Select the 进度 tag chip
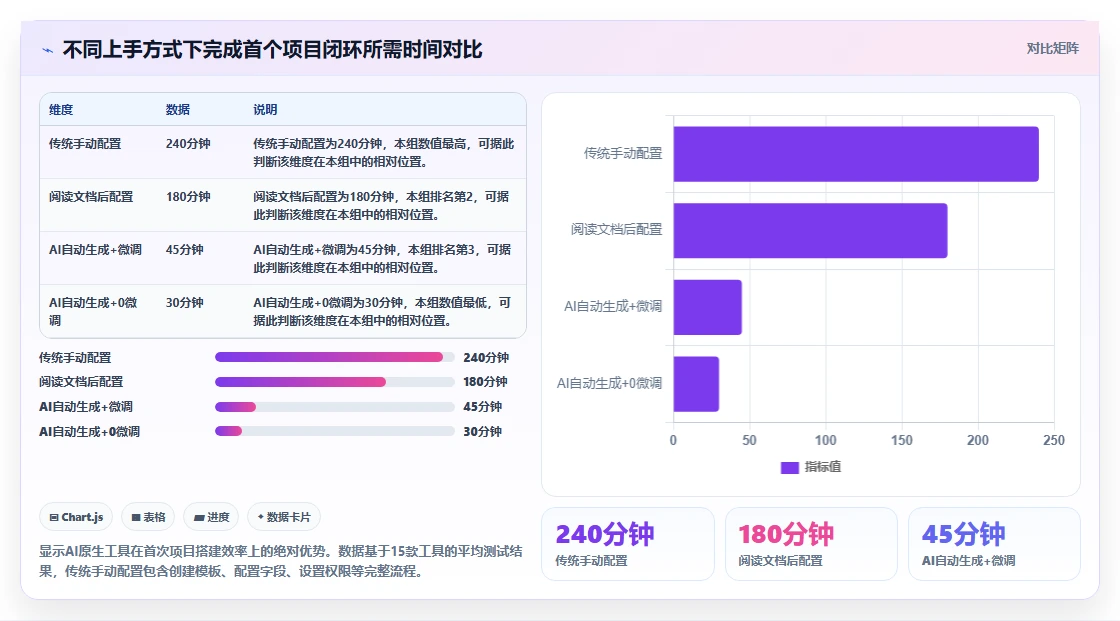This screenshot has width=1120, height=621. pos(211,517)
